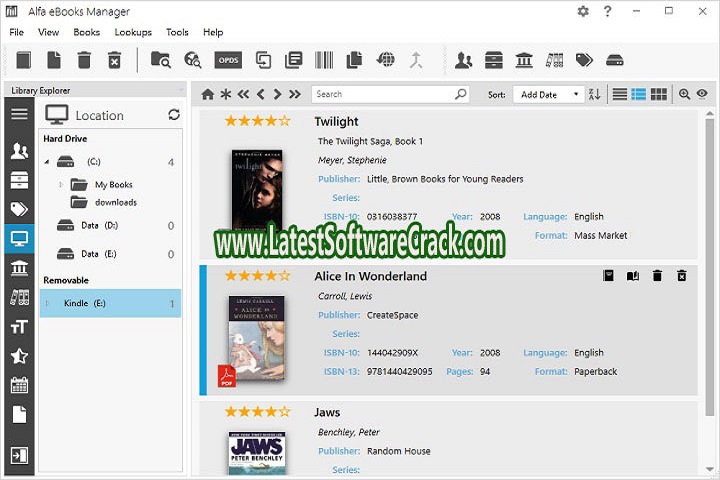Go to previous page arrow

pos(260,95)
